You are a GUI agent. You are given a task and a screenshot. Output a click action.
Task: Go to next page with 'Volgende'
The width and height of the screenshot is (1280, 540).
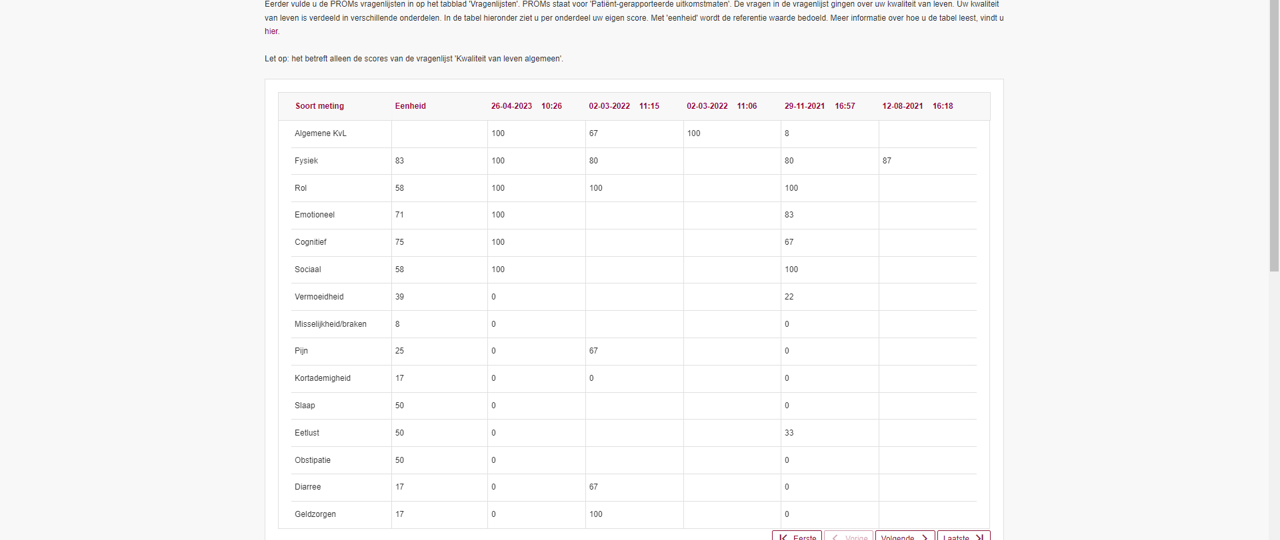pyautogui.click(x=904, y=537)
